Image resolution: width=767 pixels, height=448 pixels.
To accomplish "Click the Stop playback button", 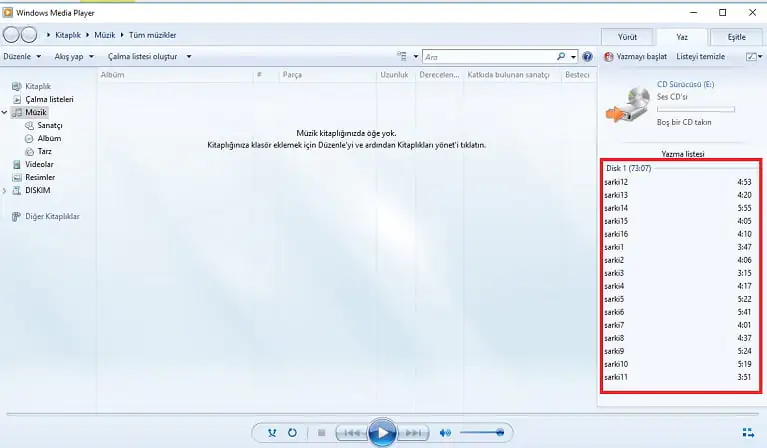I will (x=321, y=433).
